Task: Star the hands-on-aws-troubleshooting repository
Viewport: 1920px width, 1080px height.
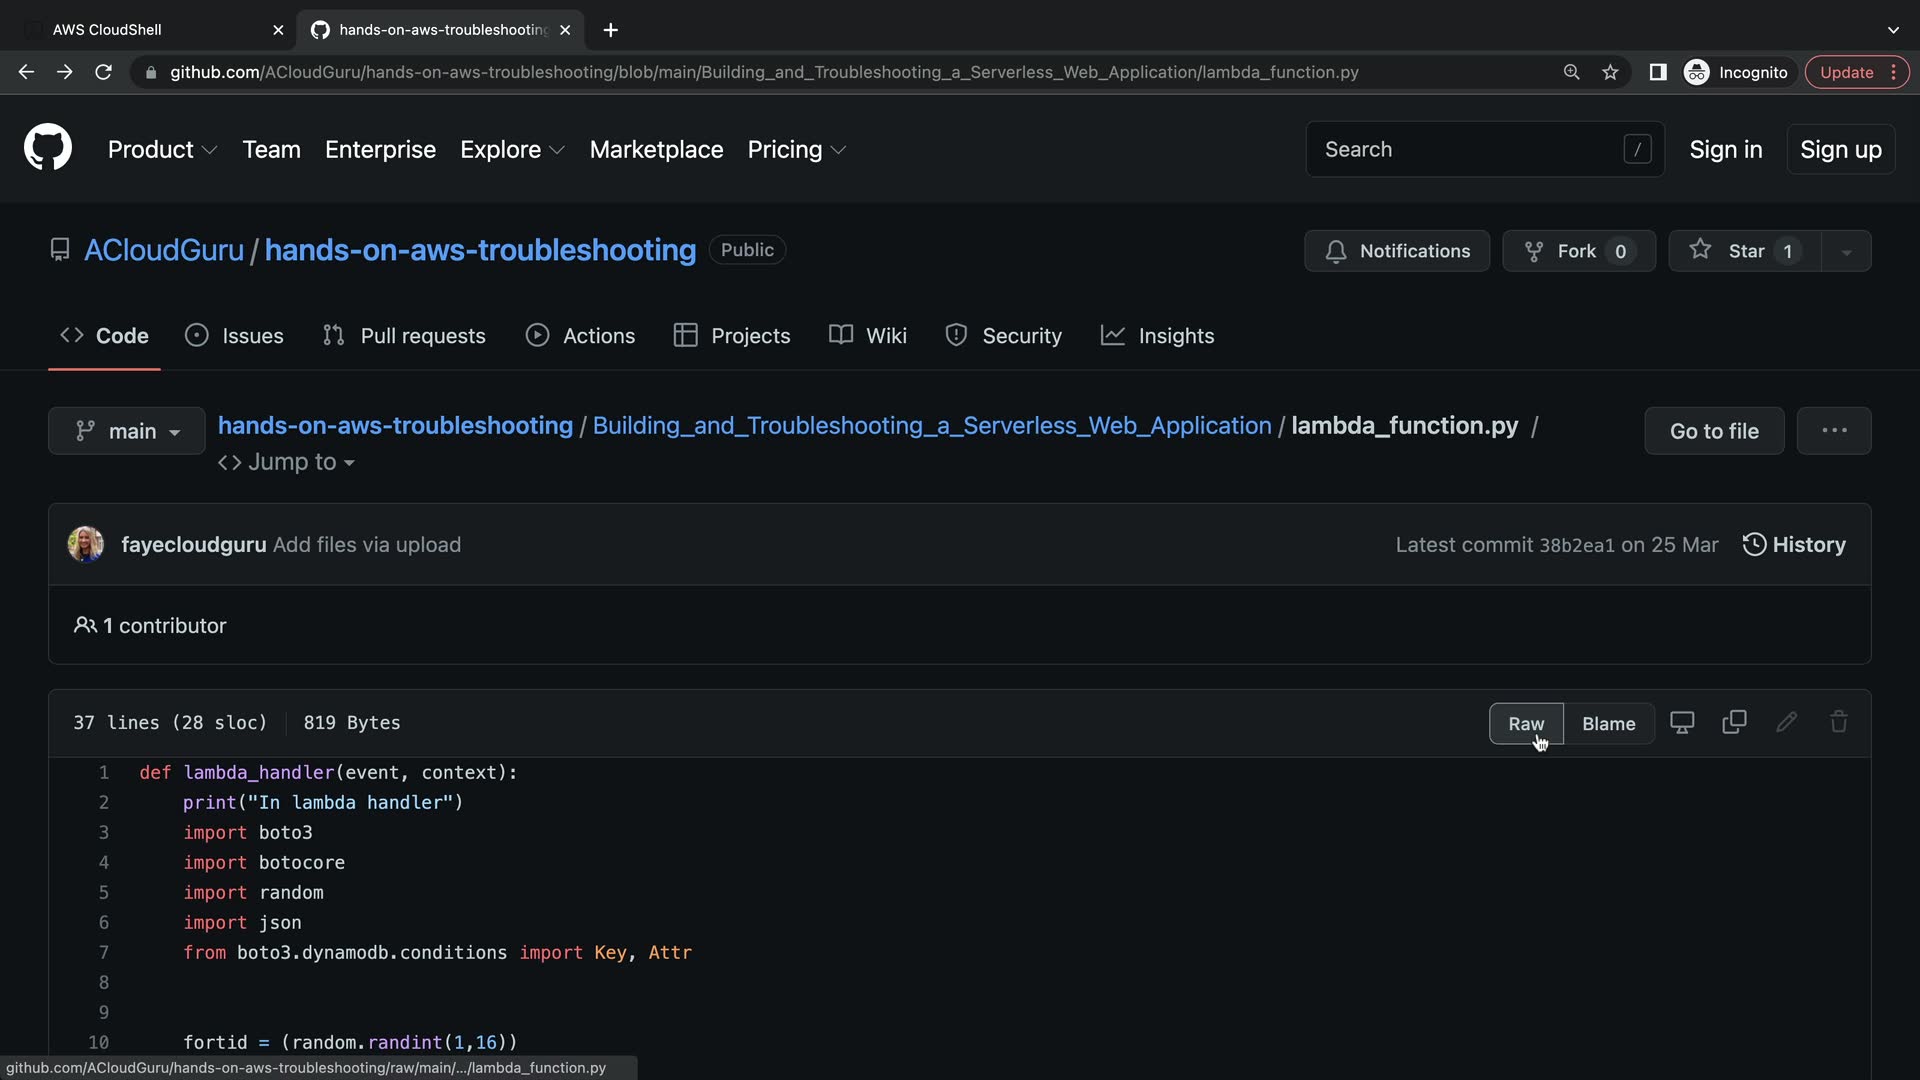Action: (1744, 251)
